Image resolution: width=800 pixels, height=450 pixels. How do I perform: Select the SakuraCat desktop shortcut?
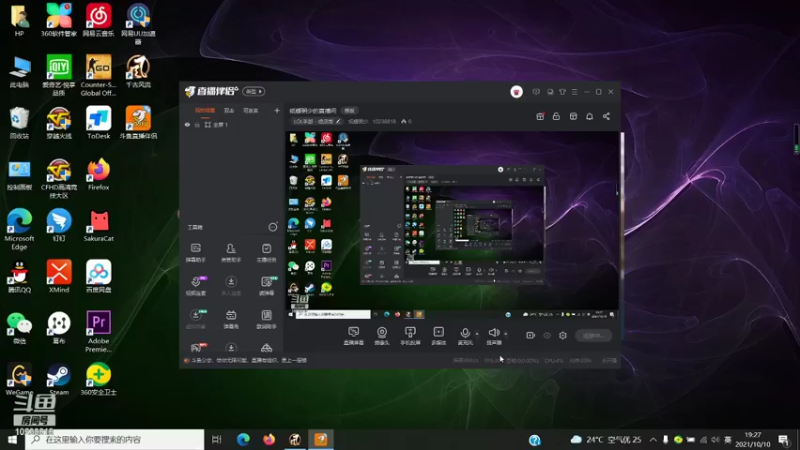[98, 226]
